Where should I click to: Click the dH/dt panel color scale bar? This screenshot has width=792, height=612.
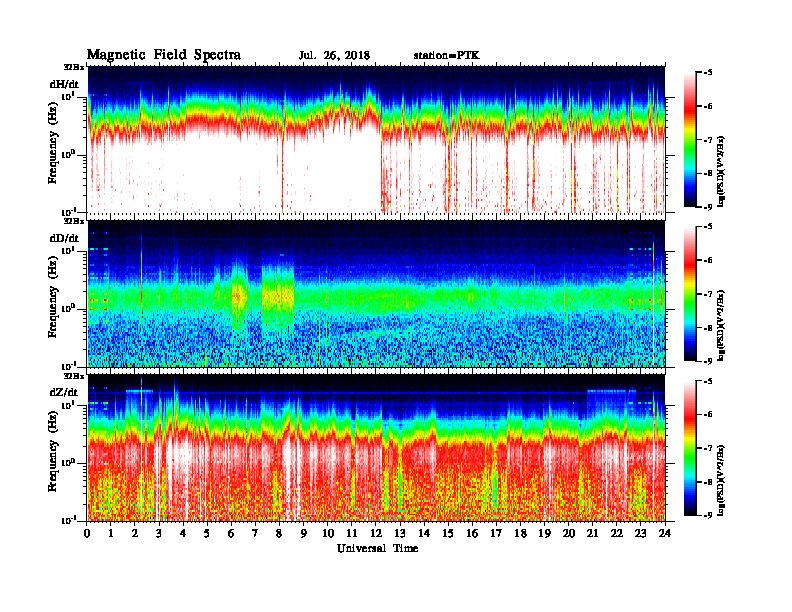pos(690,139)
